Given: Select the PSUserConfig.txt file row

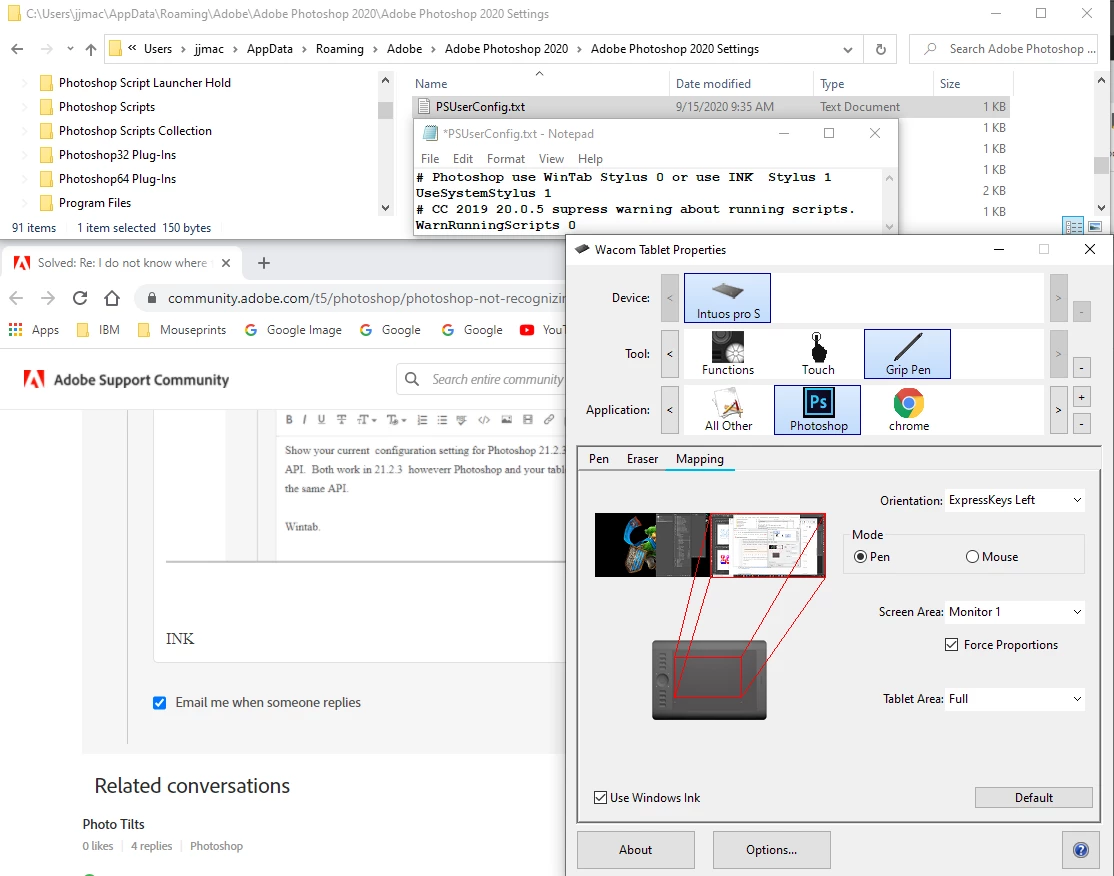Looking at the screenshot, I should pos(710,107).
